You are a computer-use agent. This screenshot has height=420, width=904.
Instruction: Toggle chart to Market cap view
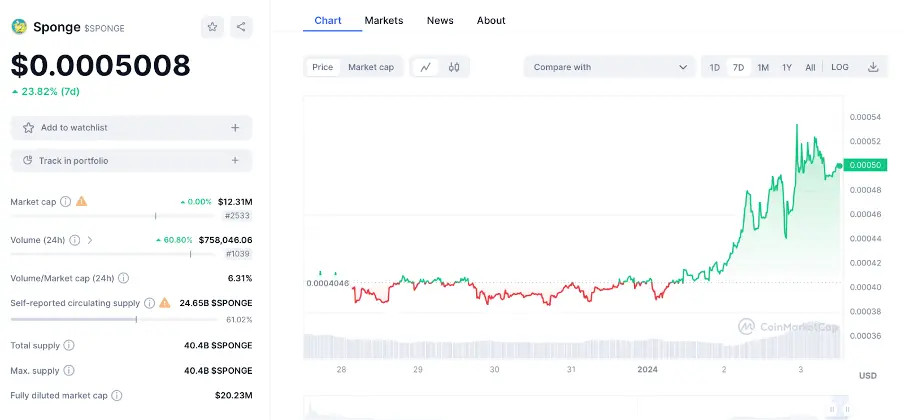point(370,67)
